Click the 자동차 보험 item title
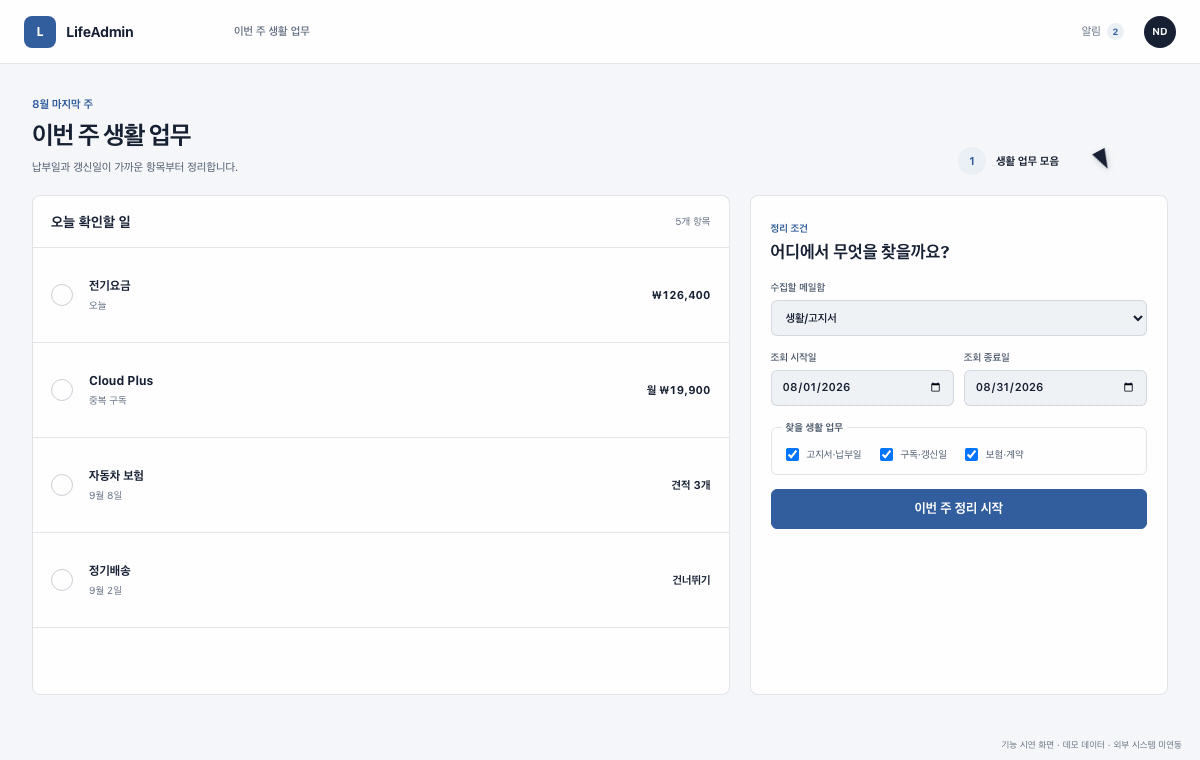Screen dimensions: 1200x760 [x=116, y=475]
